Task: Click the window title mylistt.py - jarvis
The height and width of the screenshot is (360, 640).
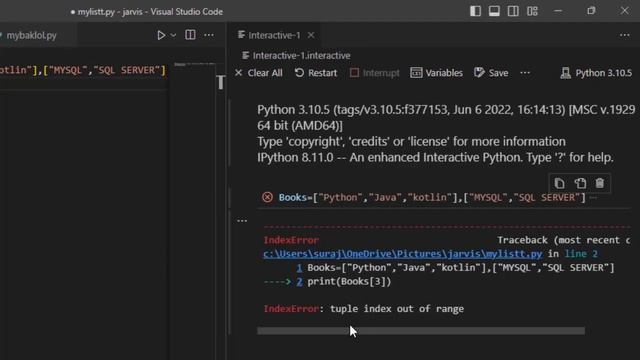Action: click(147, 12)
